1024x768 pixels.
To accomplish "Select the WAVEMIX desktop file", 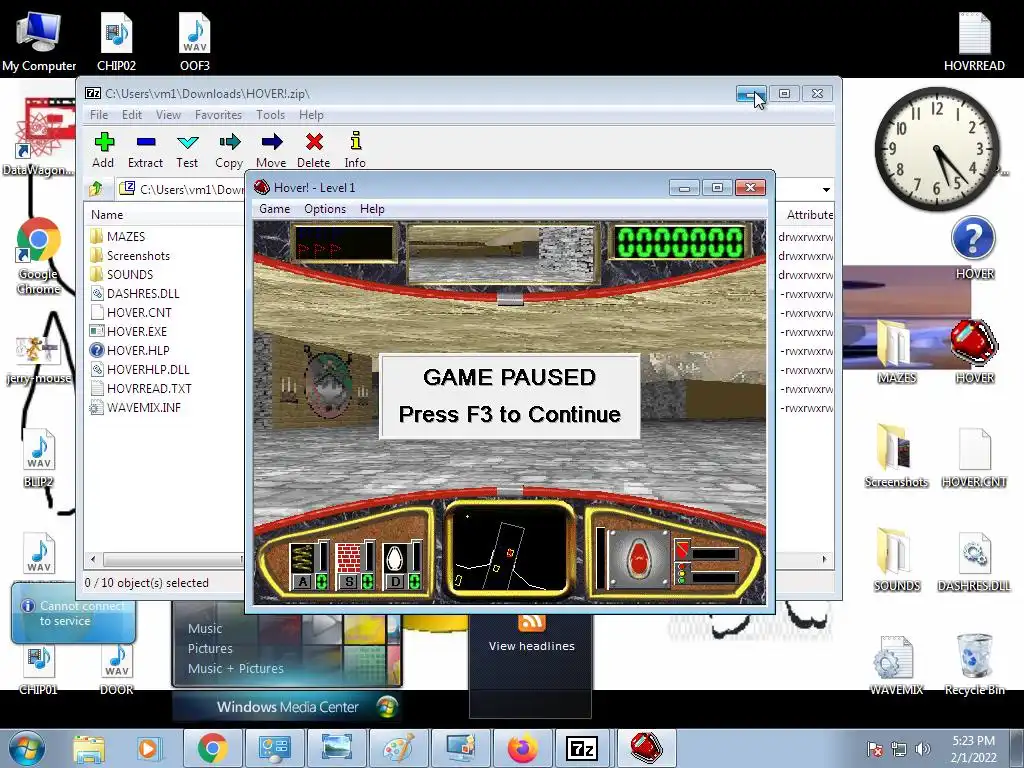I will [x=897, y=665].
